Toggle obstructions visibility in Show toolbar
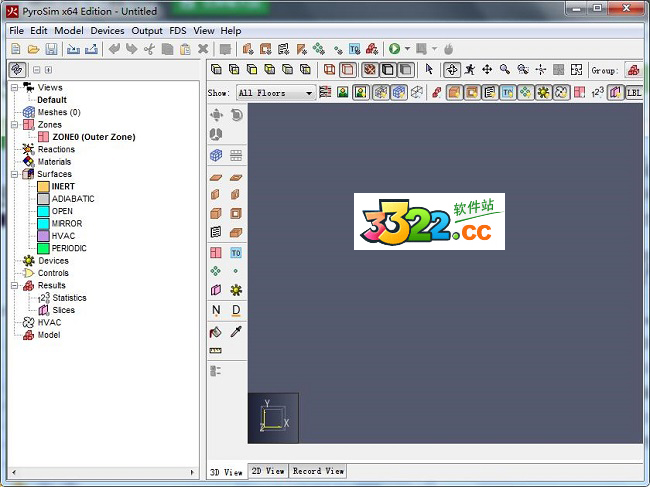Image resolution: width=650 pixels, height=487 pixels. click(x=454, y=92)
